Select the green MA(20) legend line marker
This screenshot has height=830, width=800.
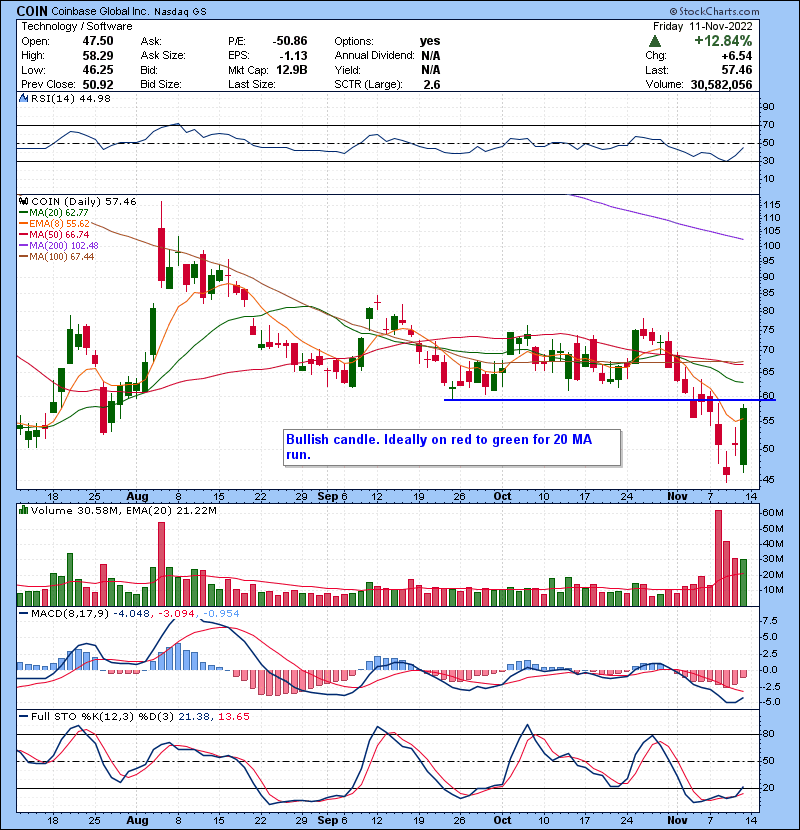[23, 212]
